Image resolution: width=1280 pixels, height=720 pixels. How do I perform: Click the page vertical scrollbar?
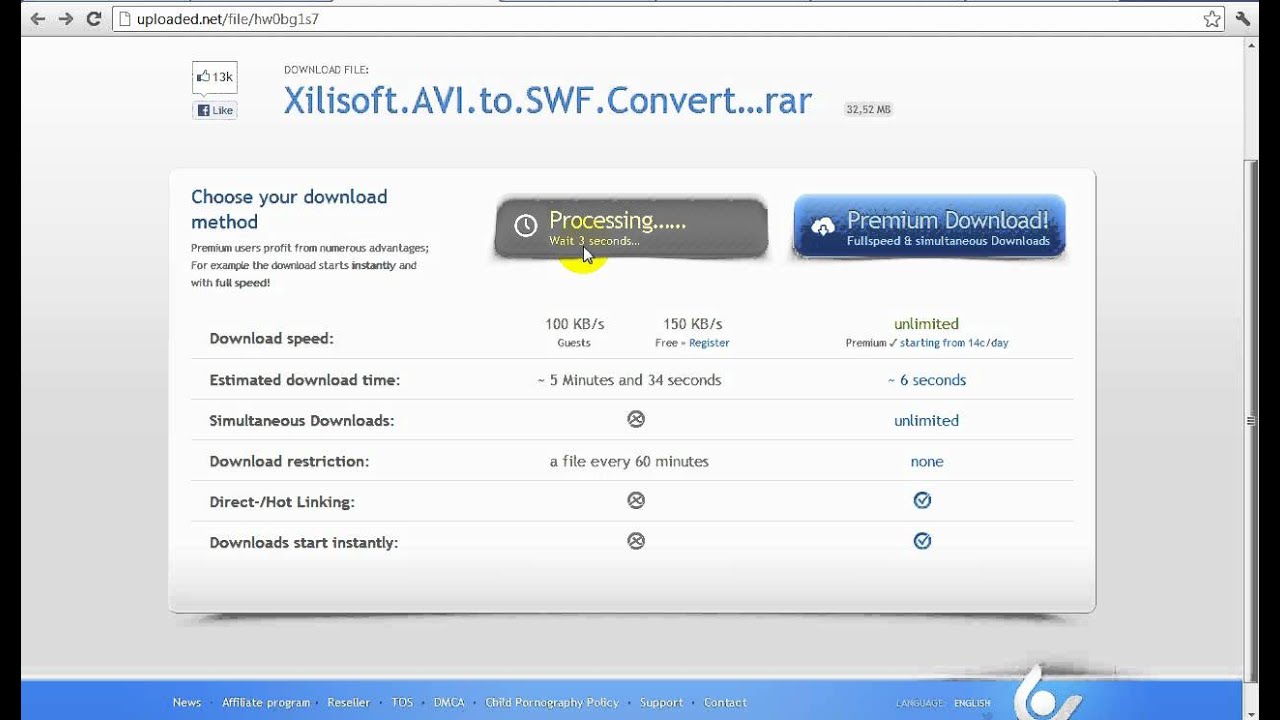1251,420
